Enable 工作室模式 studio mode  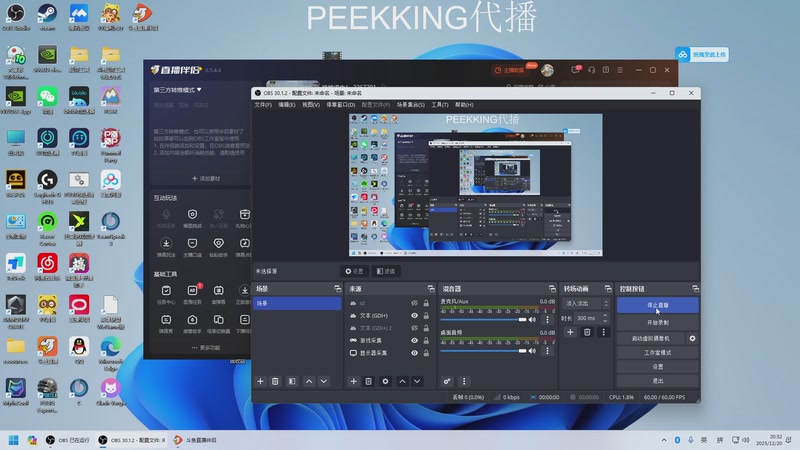pos(658,353)
